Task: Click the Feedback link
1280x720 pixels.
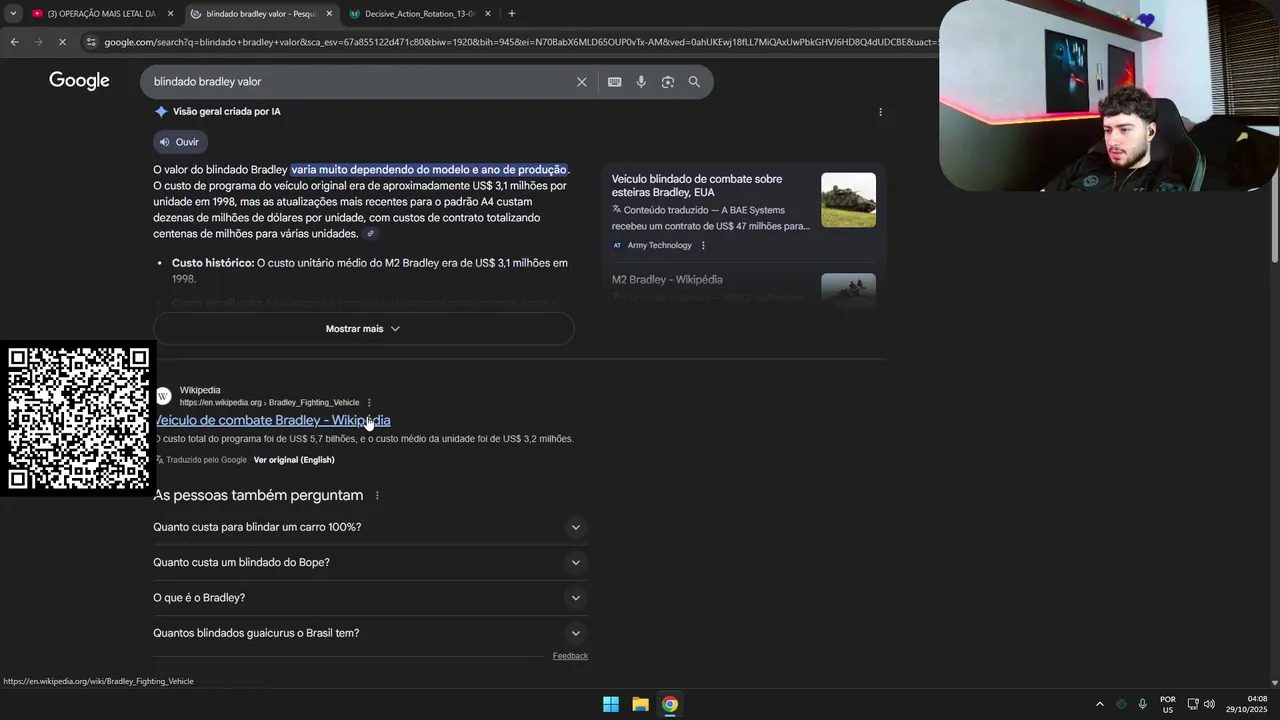Action: pyautogui.click(x=570, y=656)
